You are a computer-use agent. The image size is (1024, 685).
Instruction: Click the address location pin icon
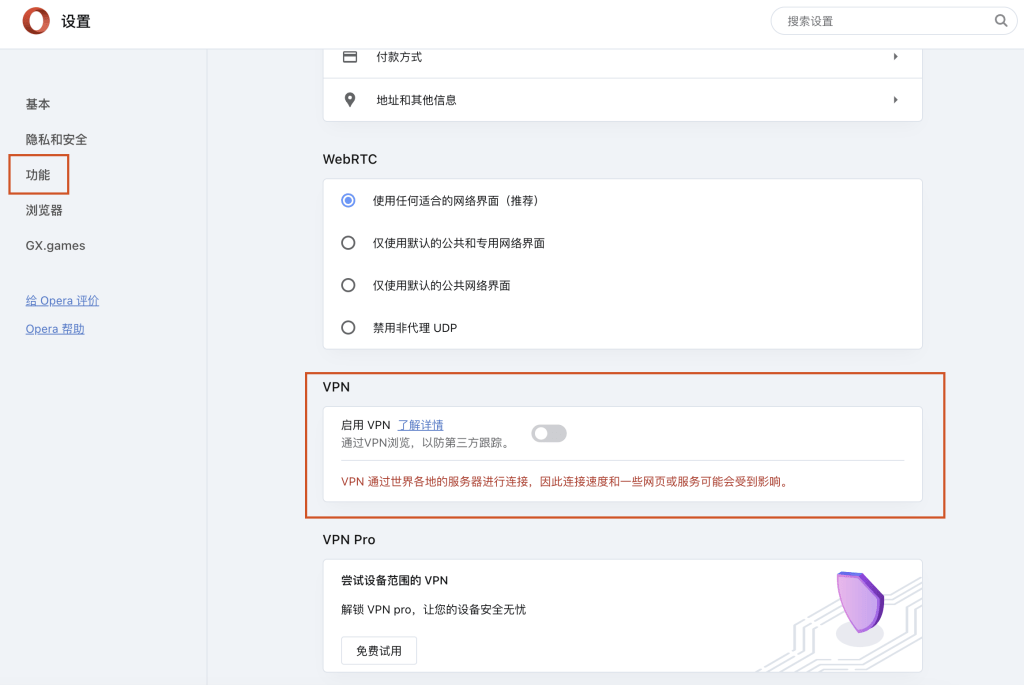pyautogui.click(x=350, y=100)
